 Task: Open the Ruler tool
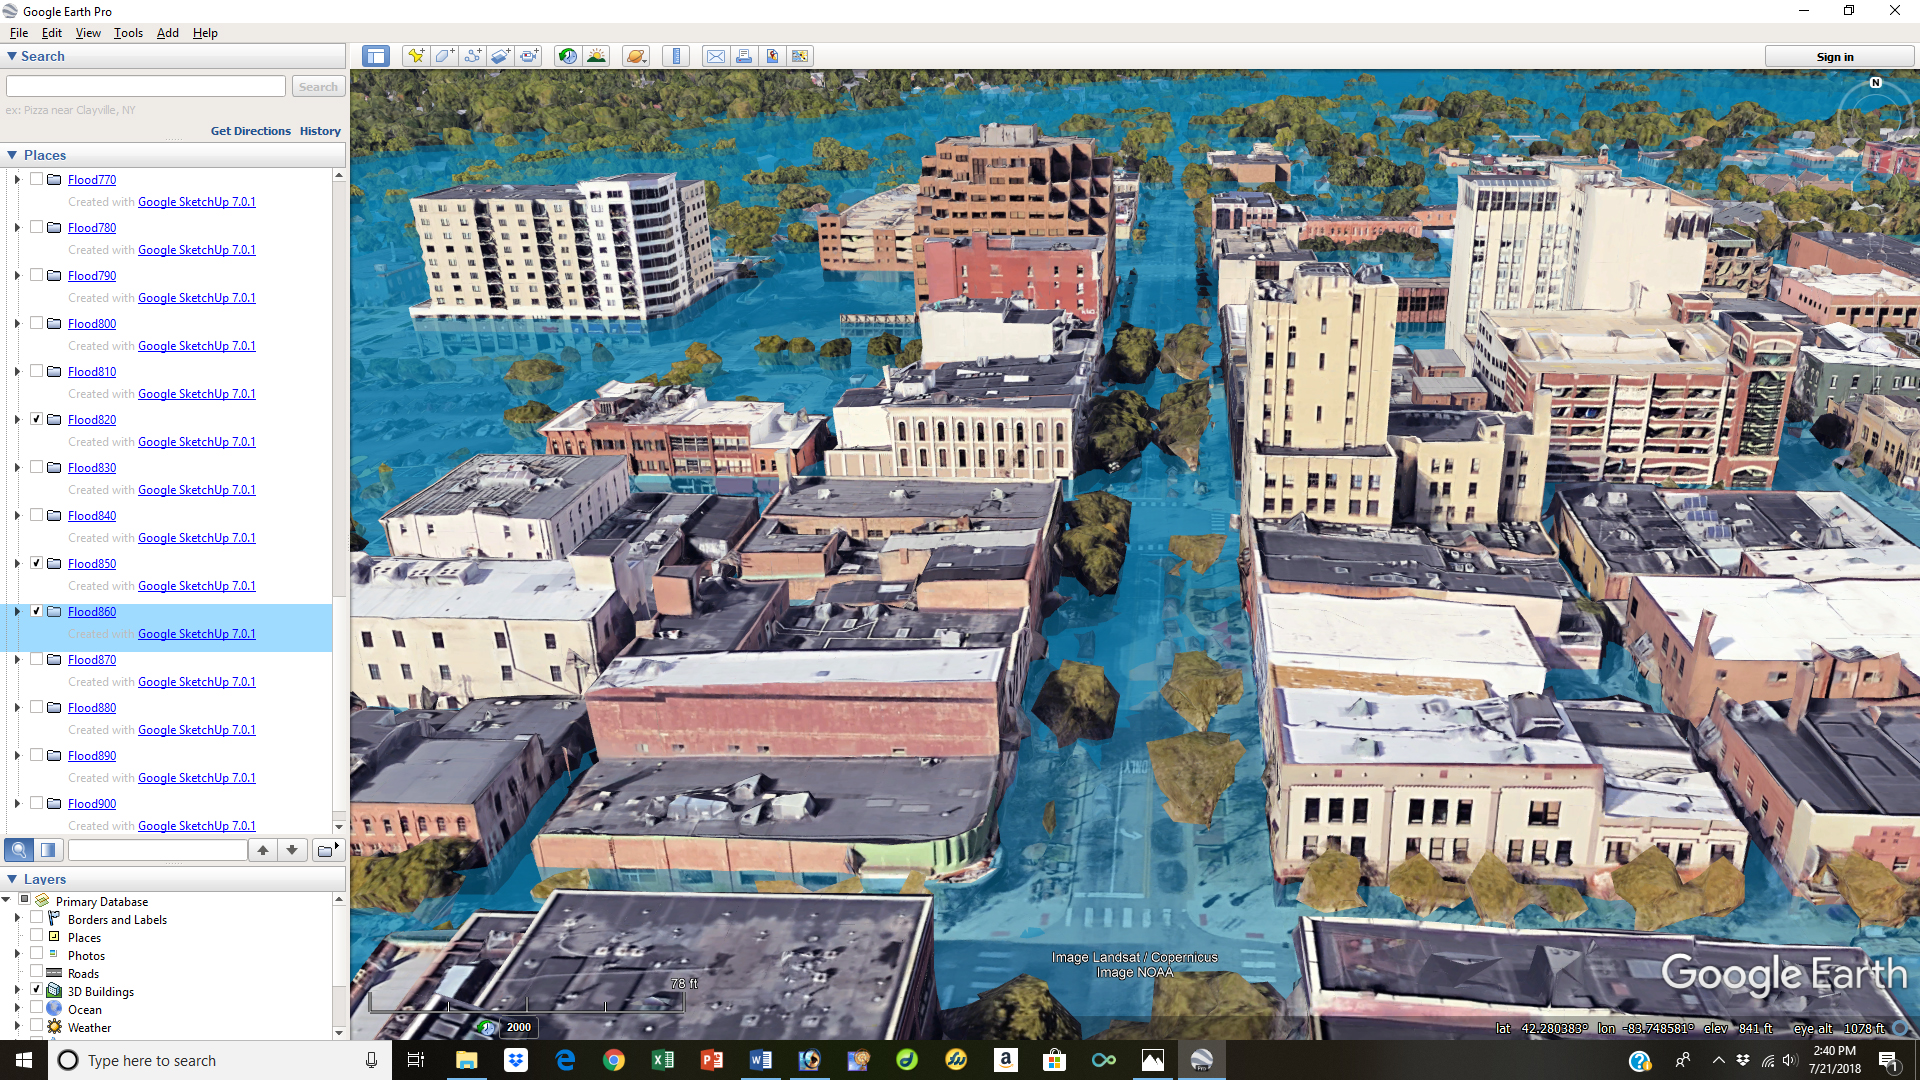point(677,57)
